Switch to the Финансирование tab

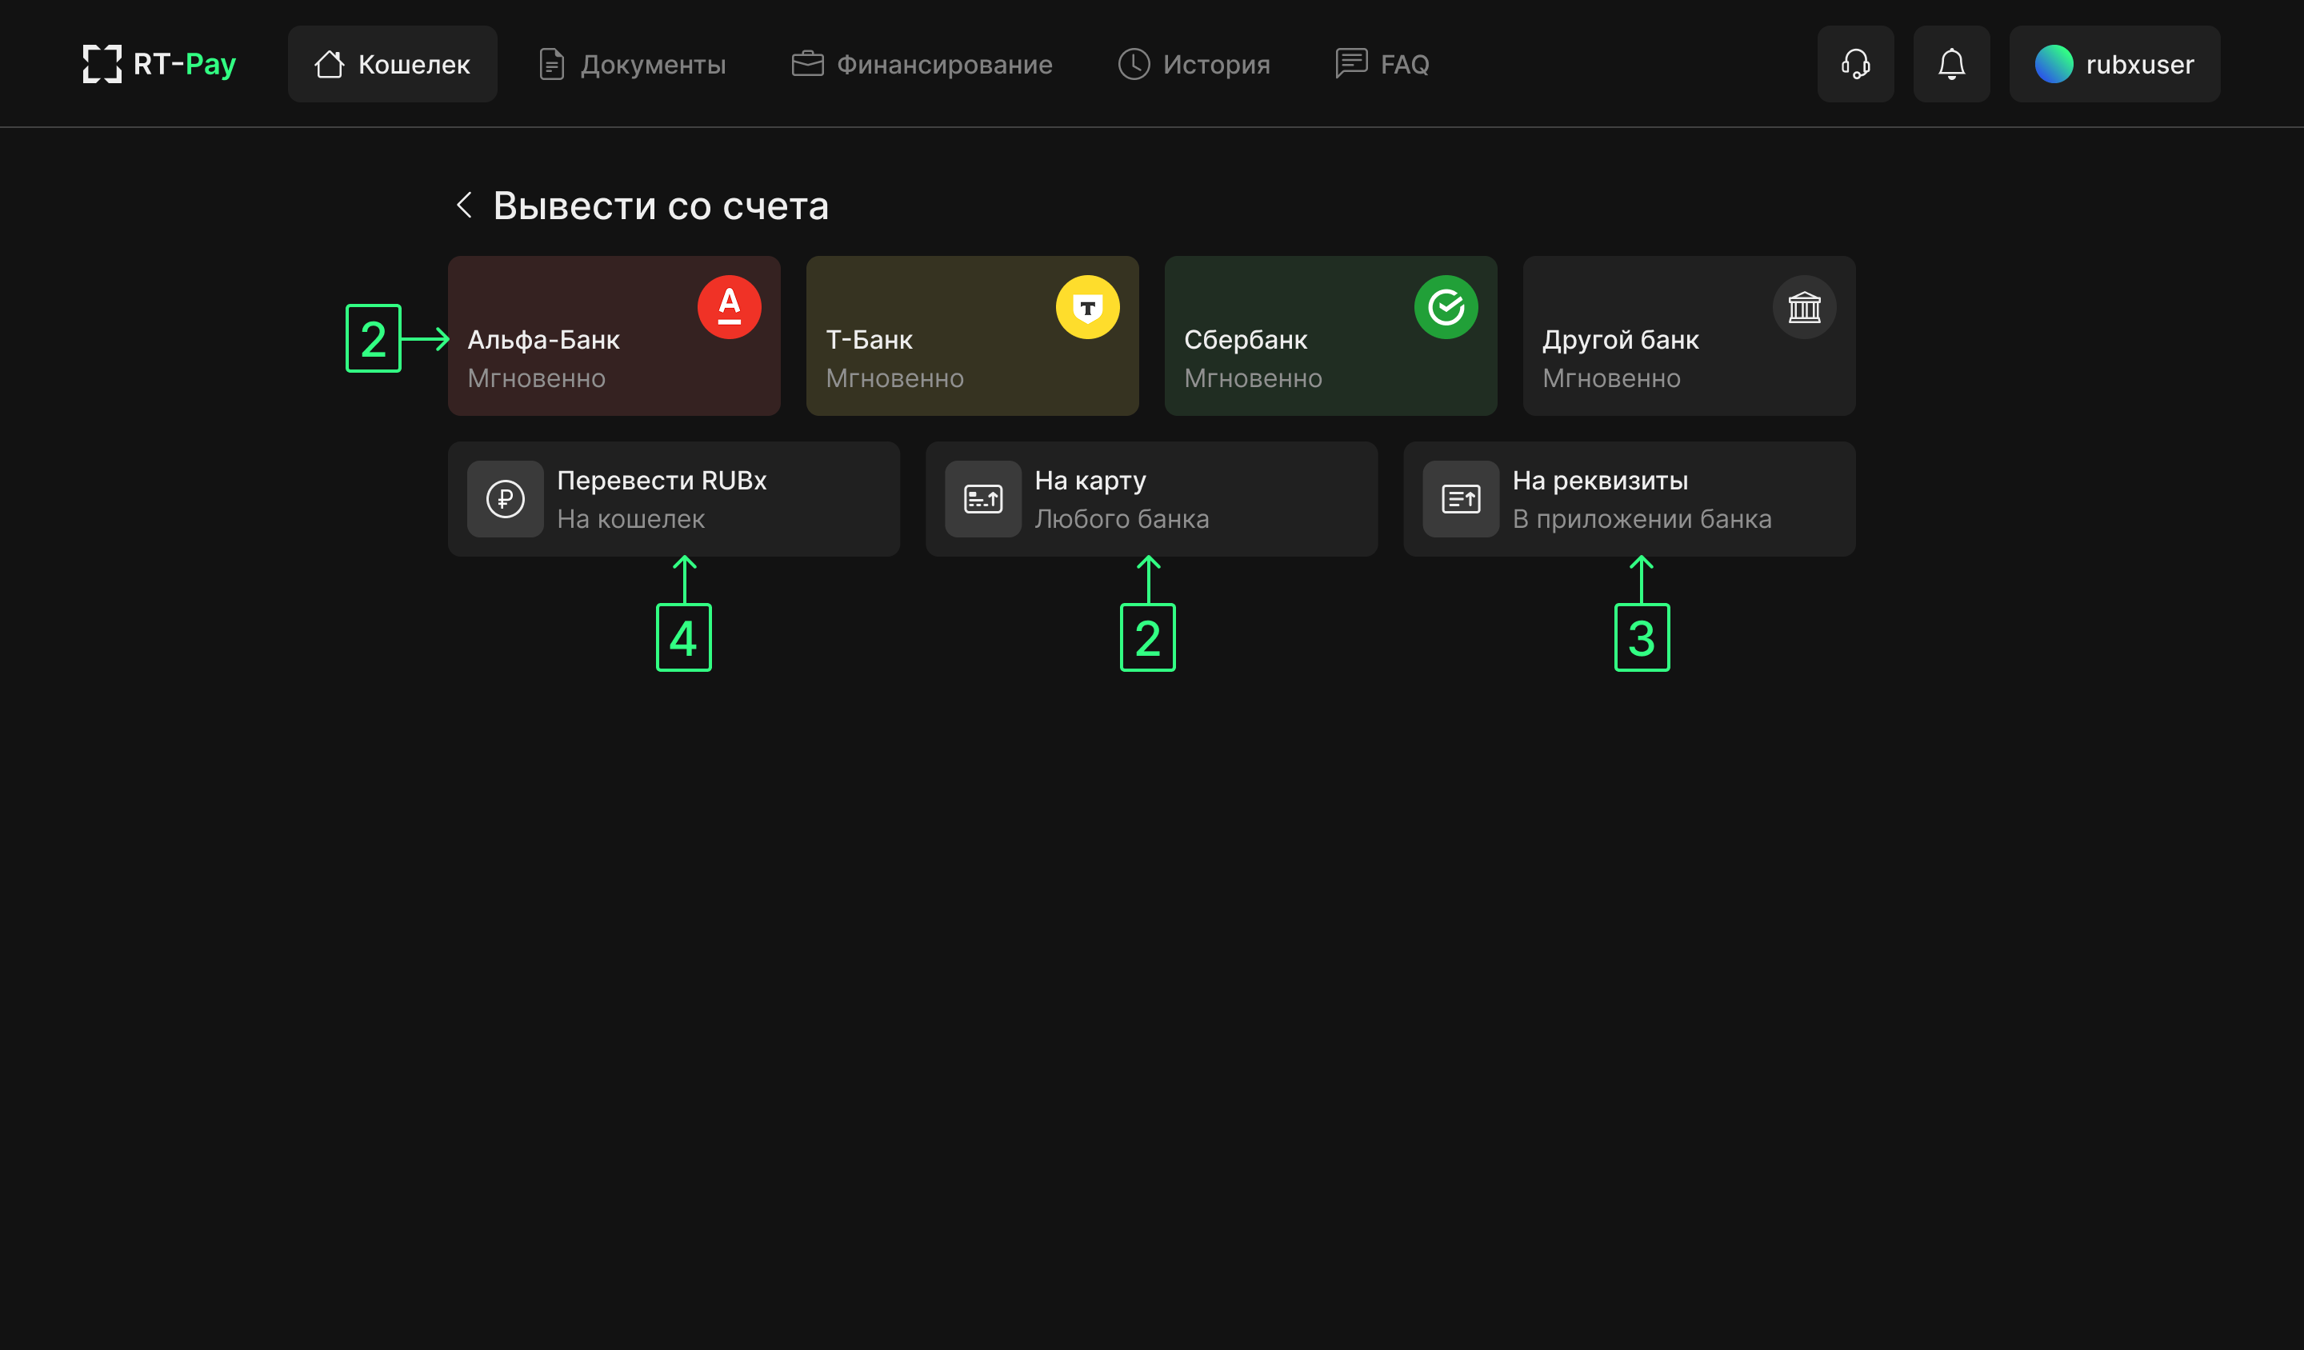[921, 64]
